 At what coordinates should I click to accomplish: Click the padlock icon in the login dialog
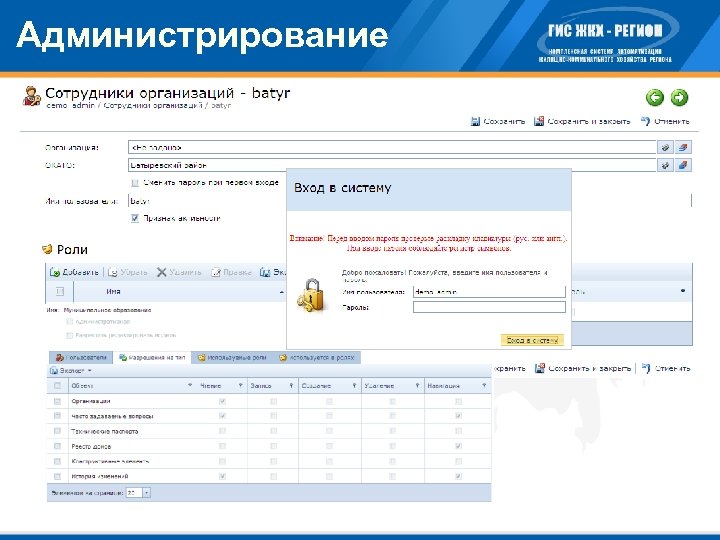click(x=310, y=295)
